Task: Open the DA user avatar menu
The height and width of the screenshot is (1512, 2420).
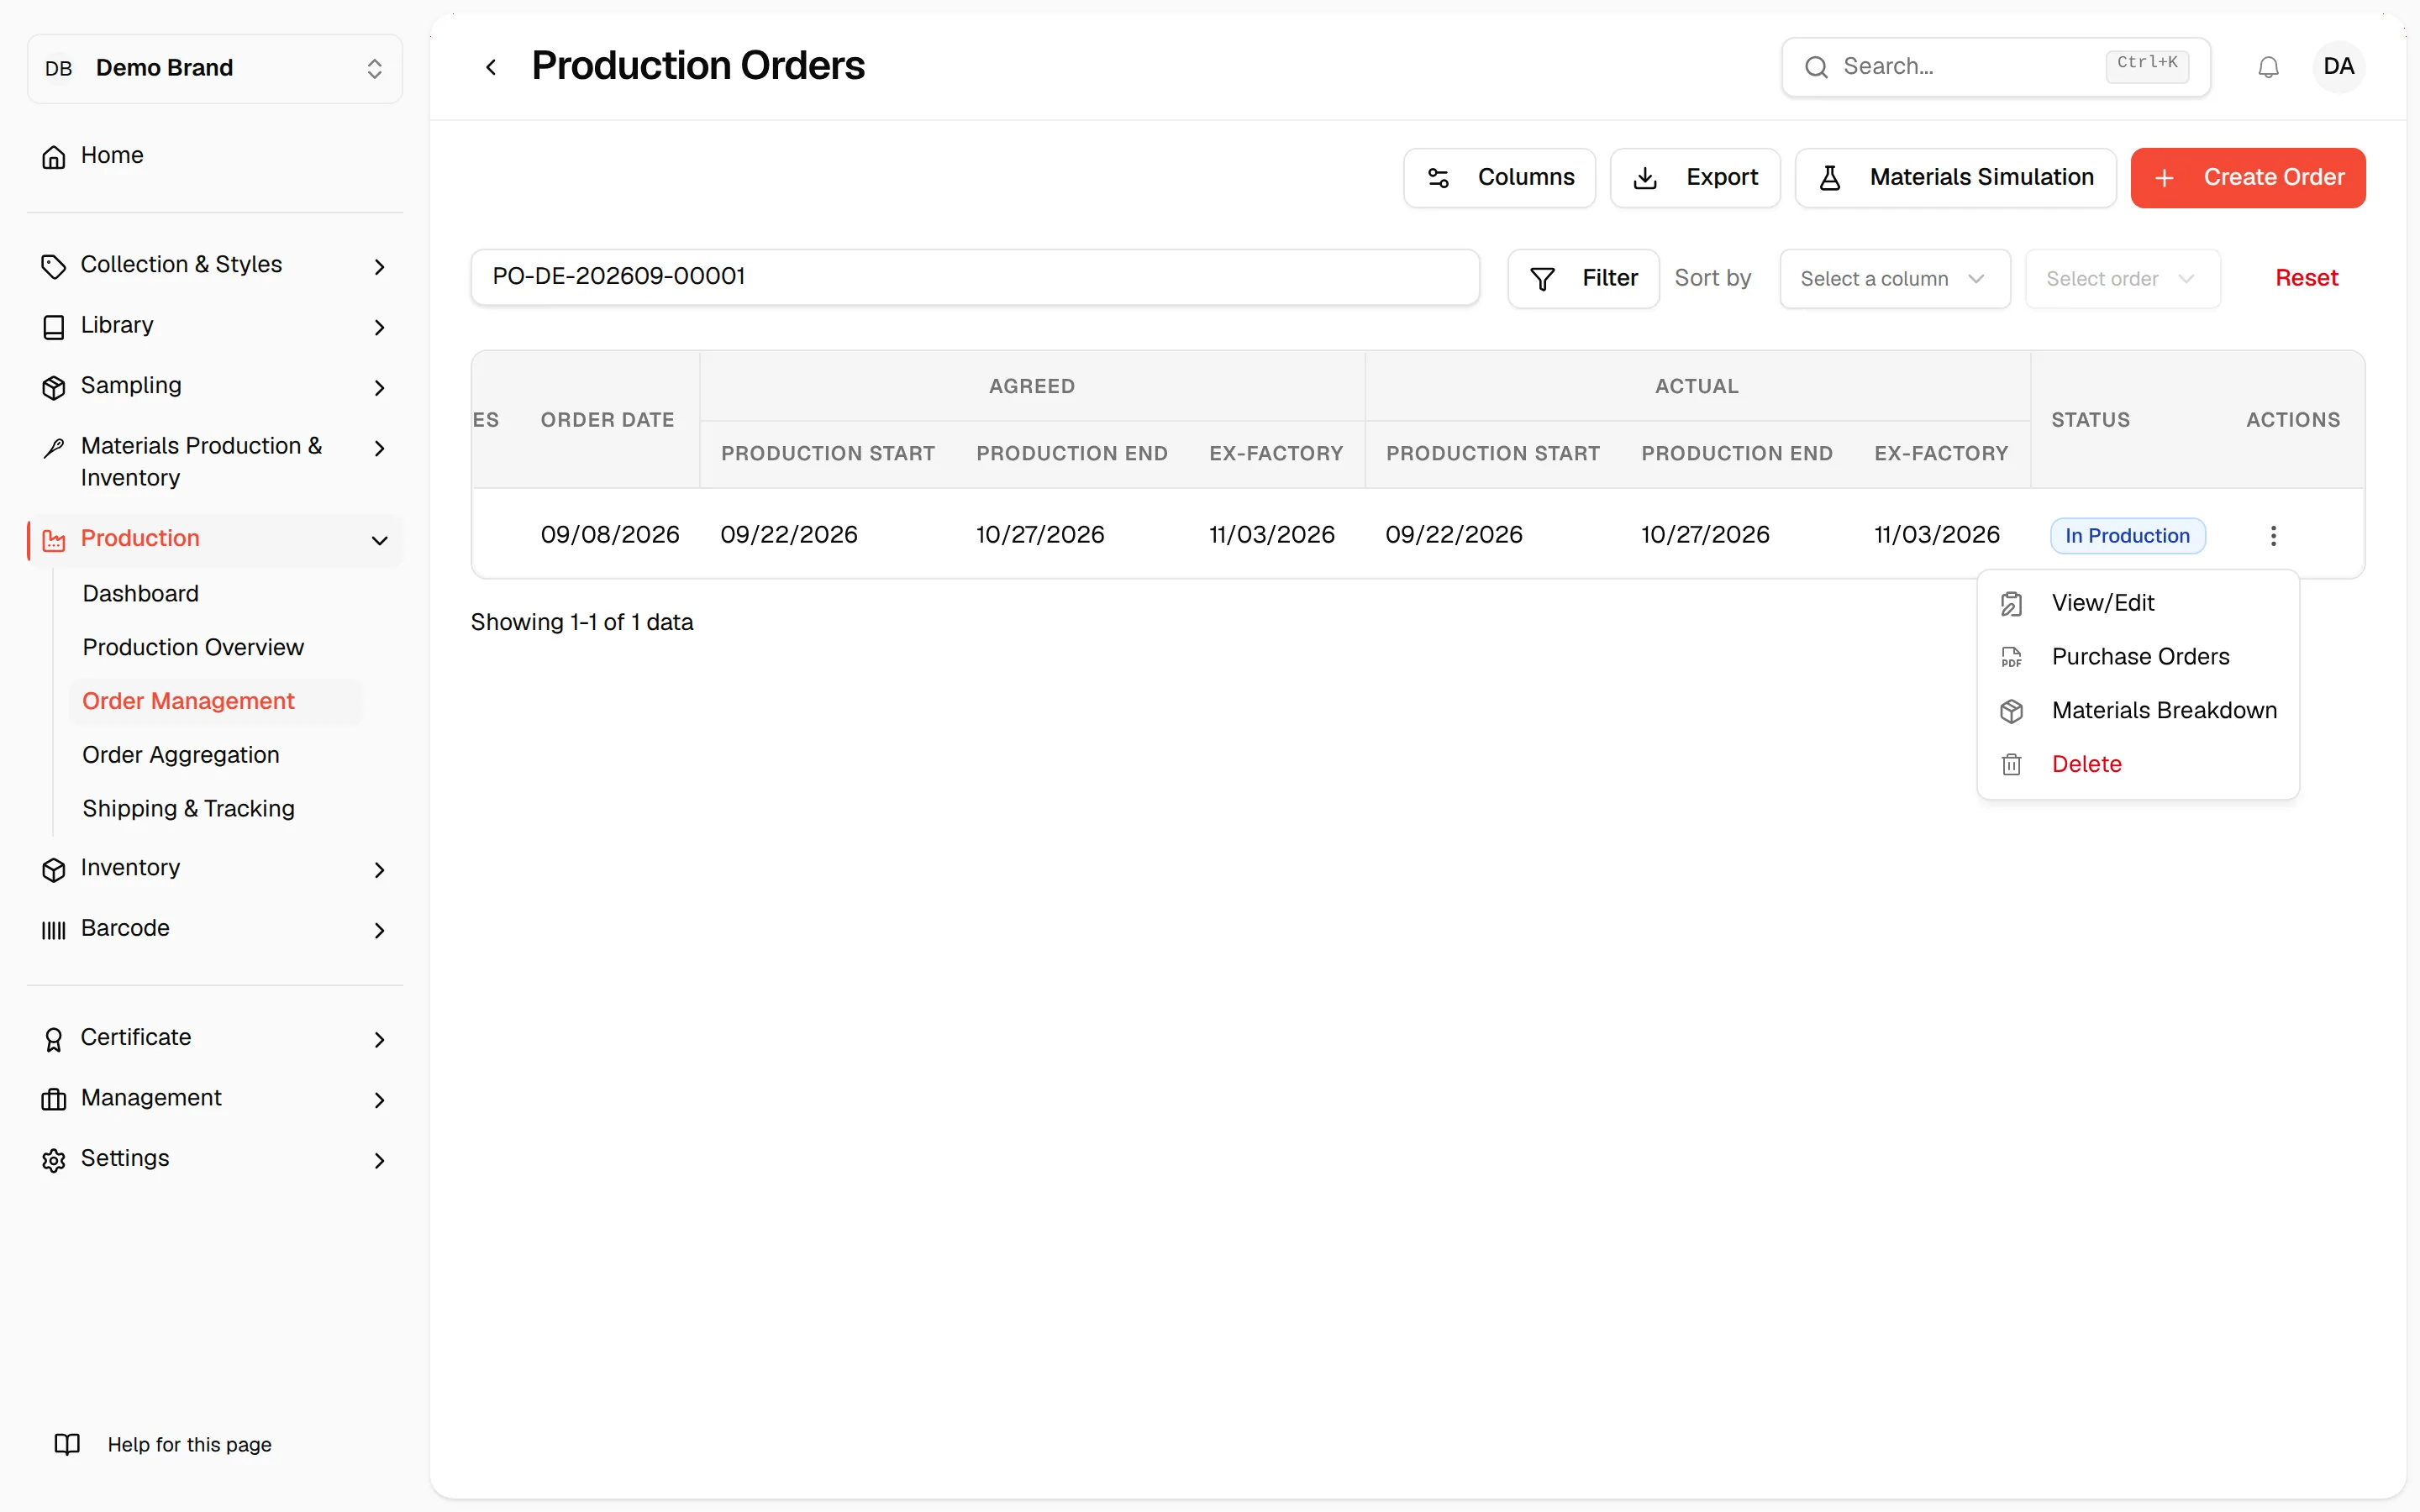Action: click(2338, 67)
